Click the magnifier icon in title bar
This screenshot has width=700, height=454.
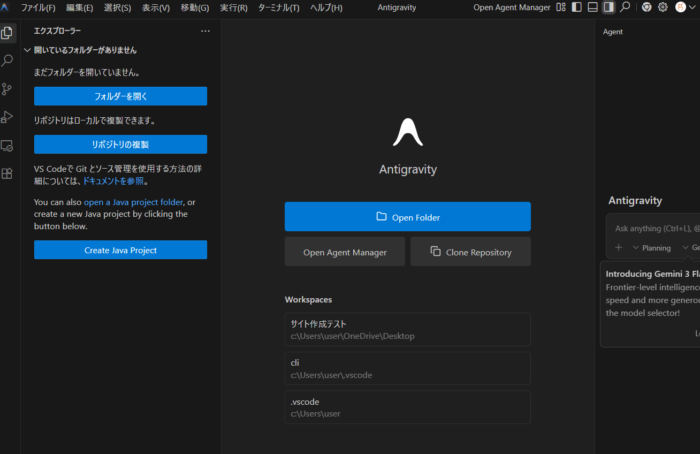pos(625,8)
